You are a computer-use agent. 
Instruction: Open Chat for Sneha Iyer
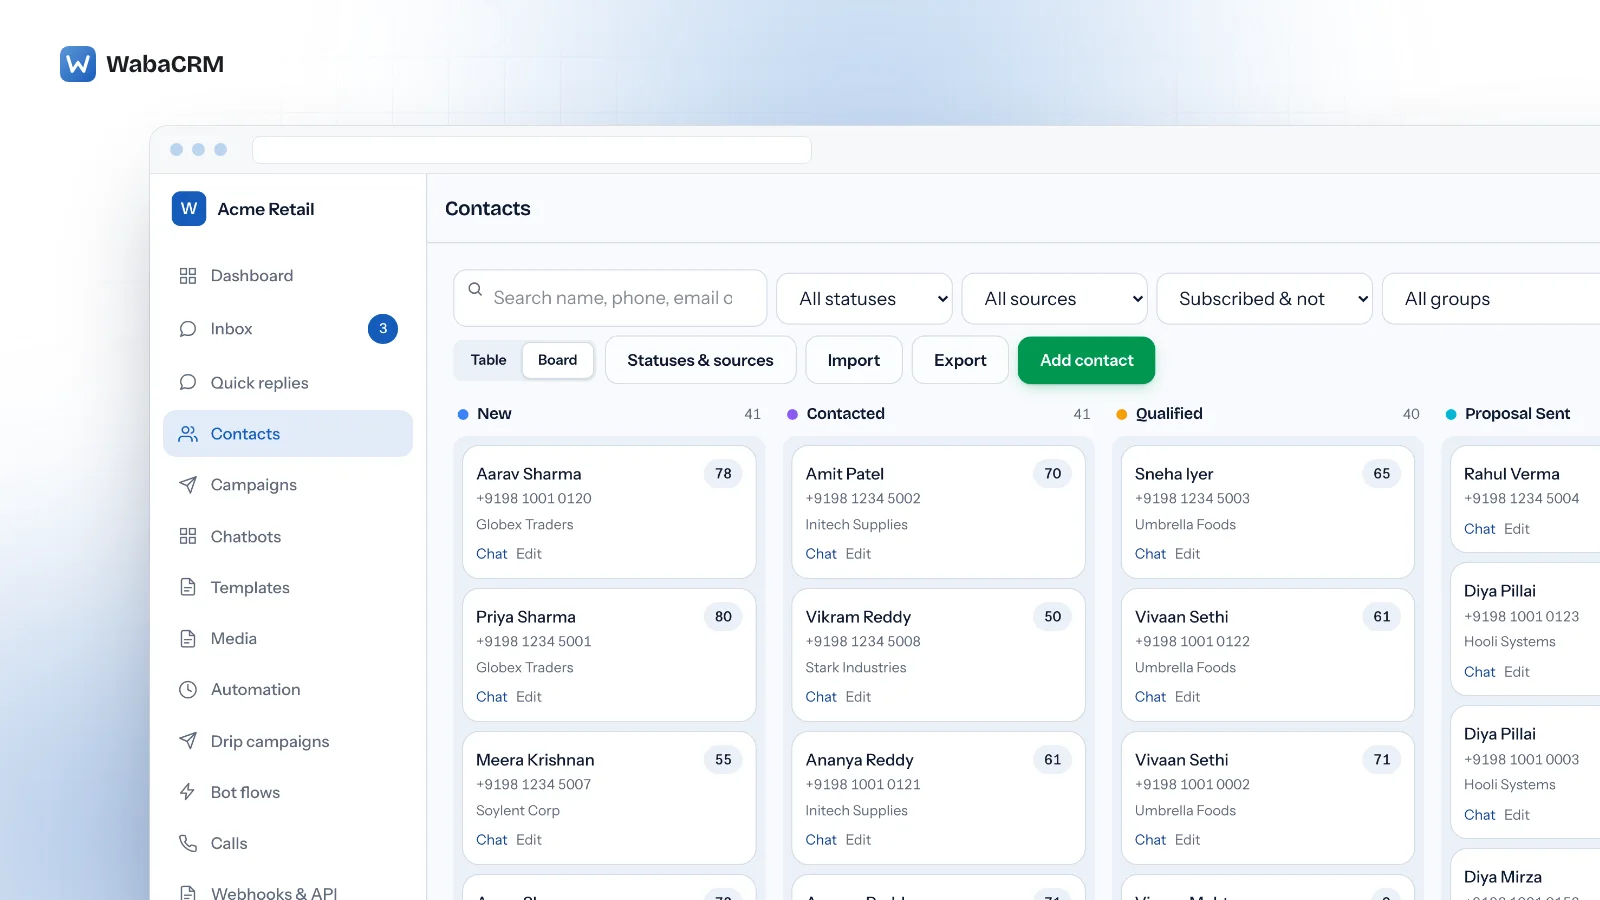tap(1150, 554)
